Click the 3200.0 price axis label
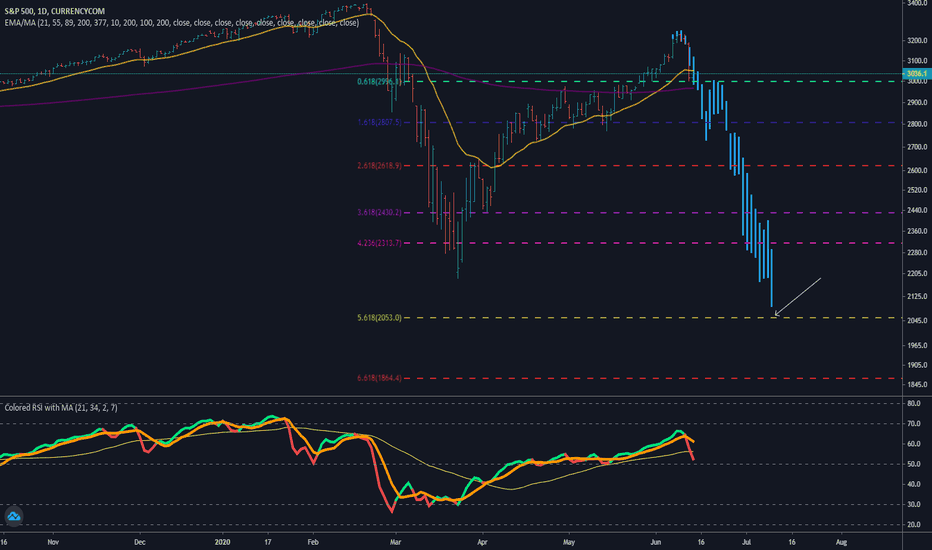 coord(918,41)
